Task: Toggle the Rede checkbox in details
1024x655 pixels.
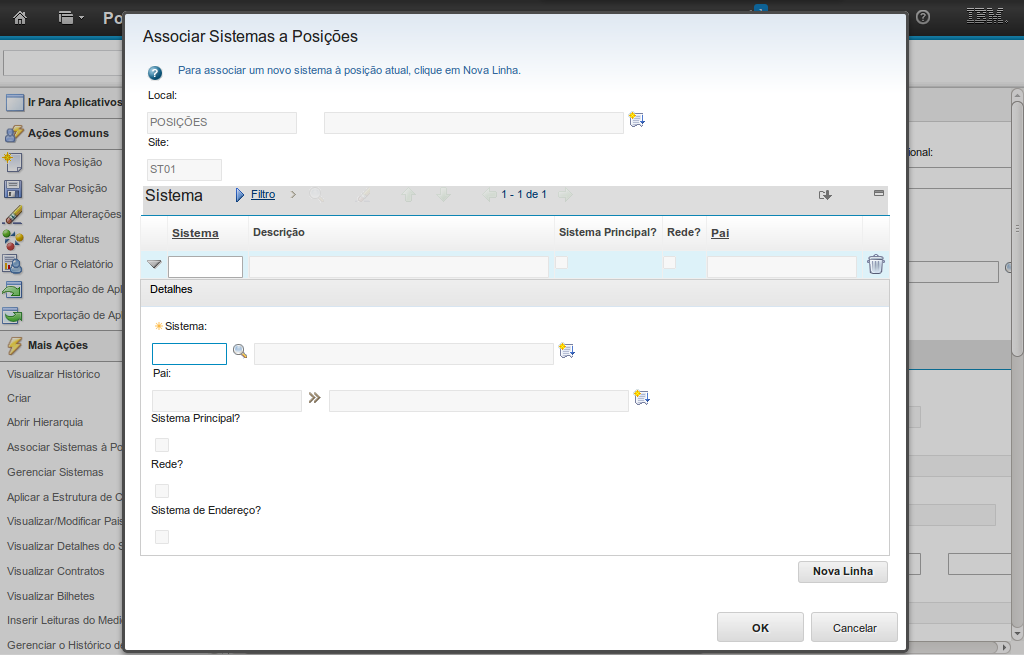Action: 162,491
